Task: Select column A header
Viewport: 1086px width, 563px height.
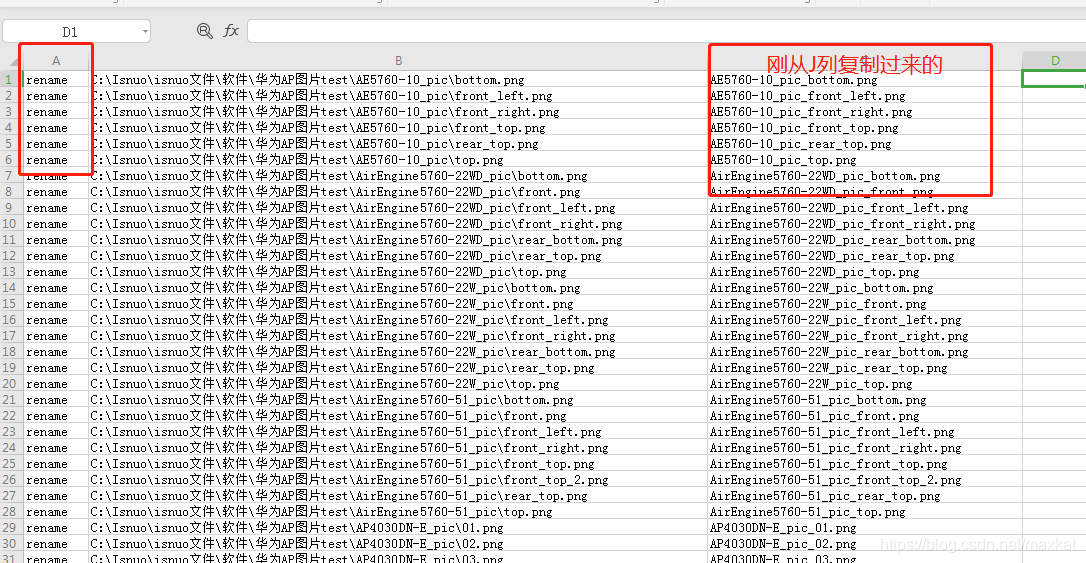Action: click(x=56, y=61)
